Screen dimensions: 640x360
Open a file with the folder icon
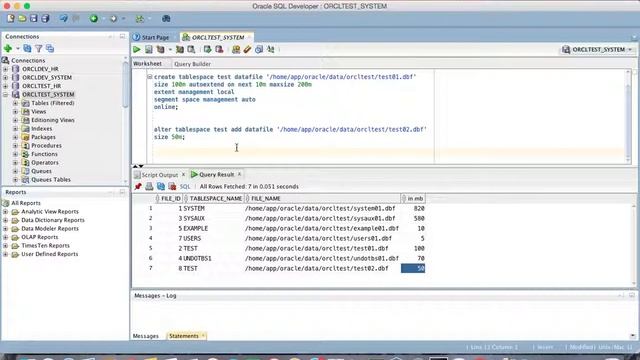22,18
